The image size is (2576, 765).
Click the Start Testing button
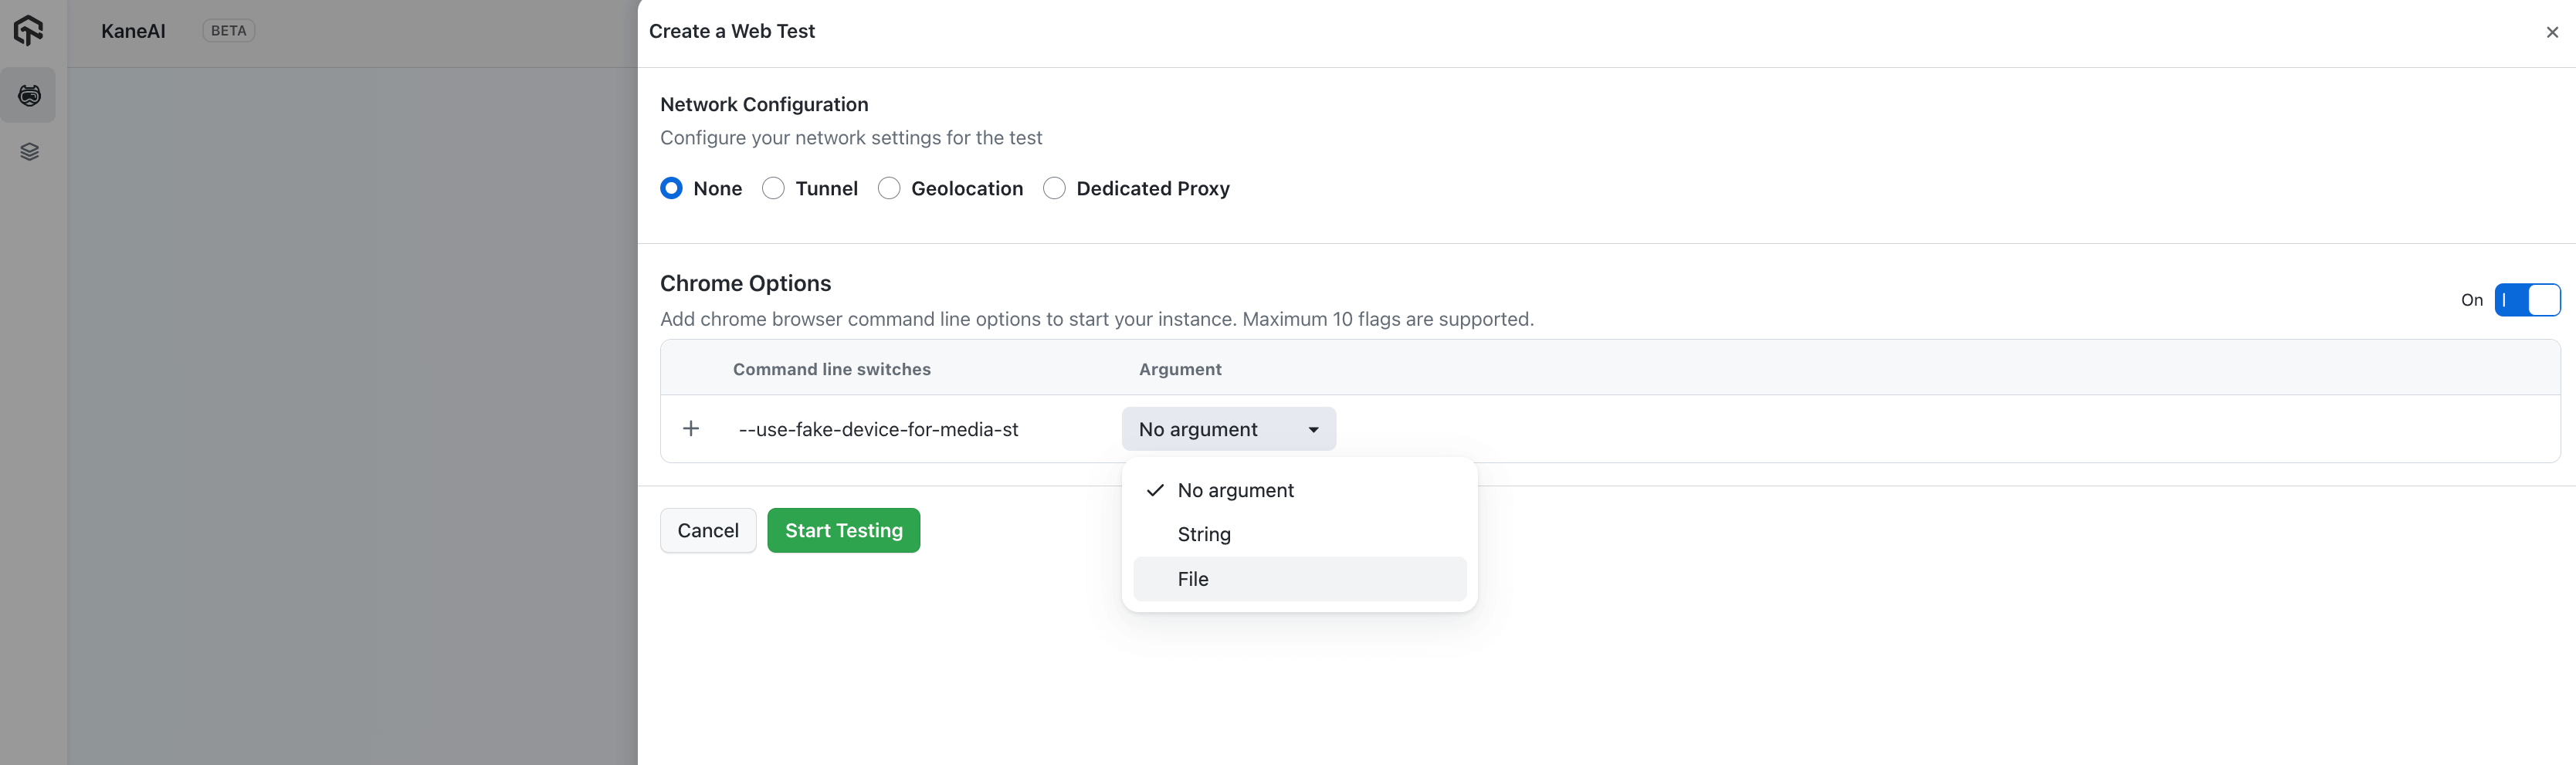(843, 531)
